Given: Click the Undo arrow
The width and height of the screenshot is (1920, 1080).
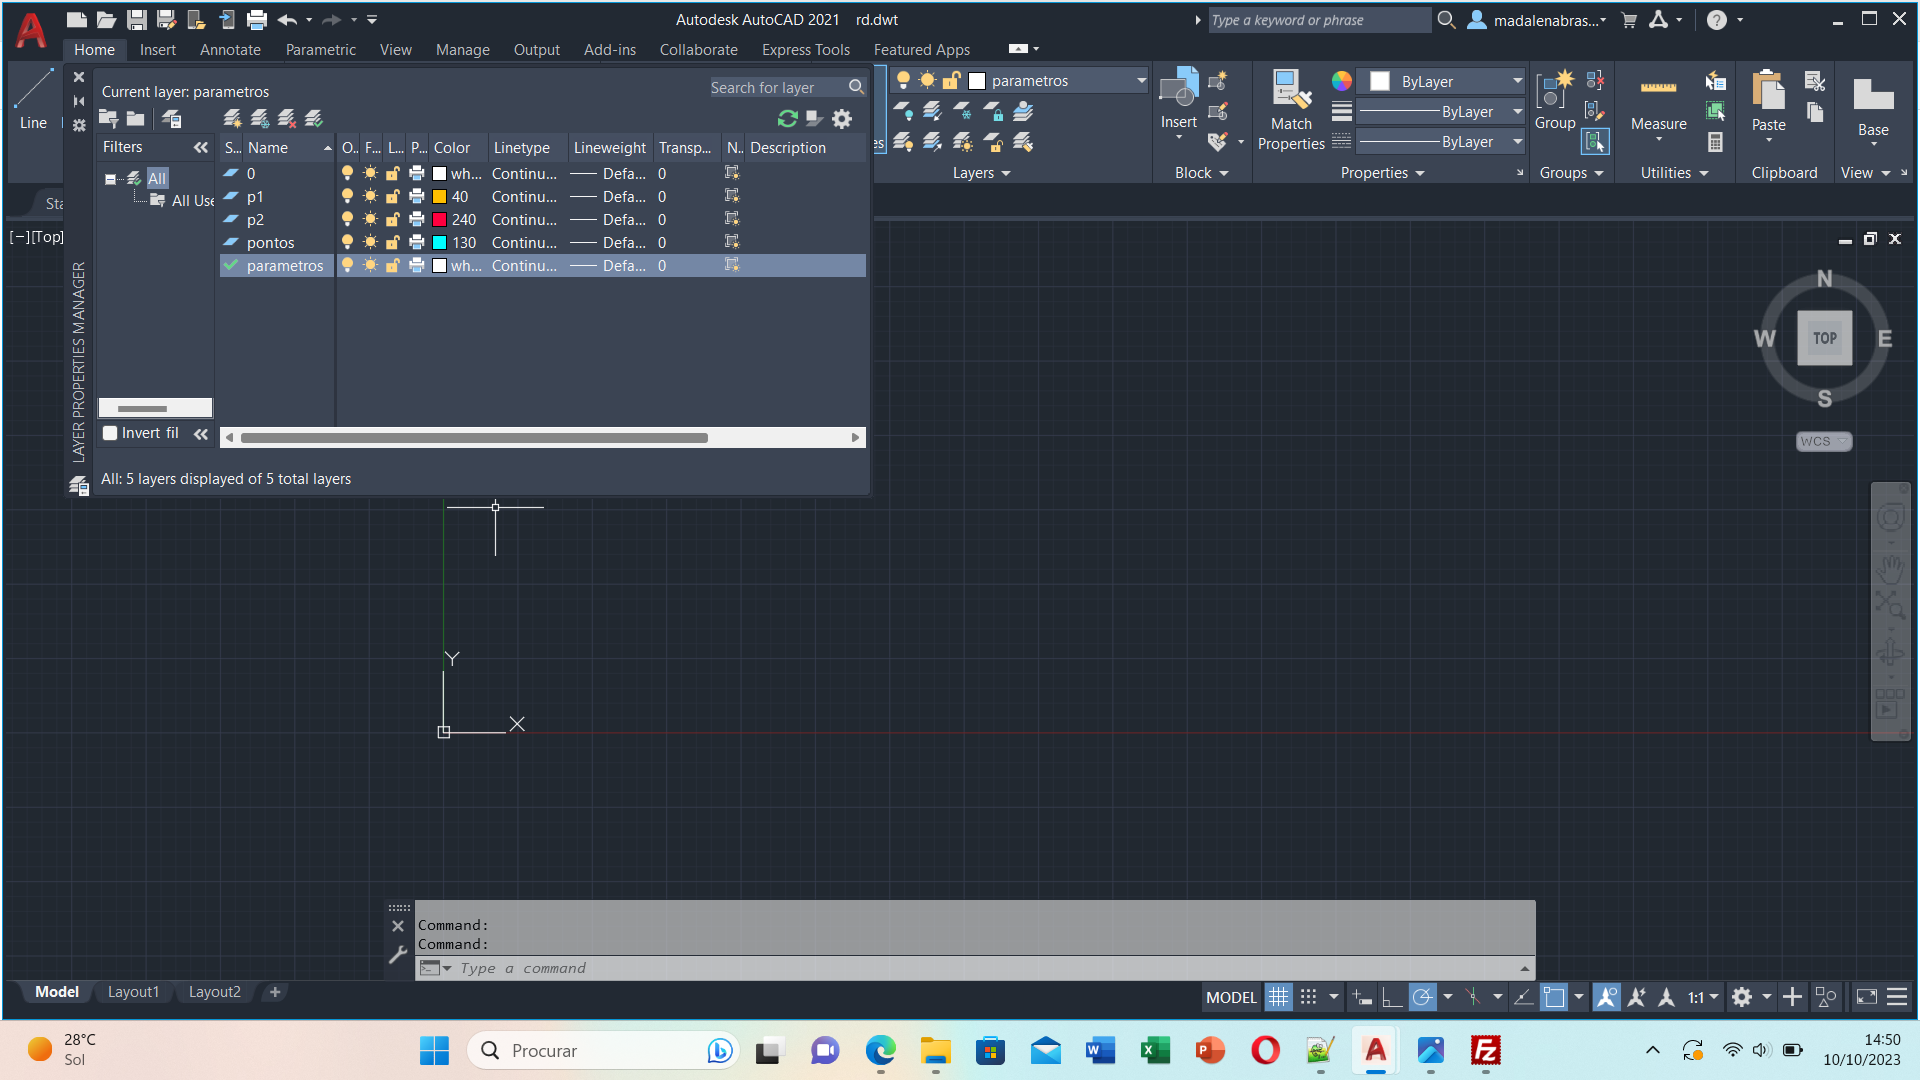Looking at the screenshot, I should click(x=288, y=19).
